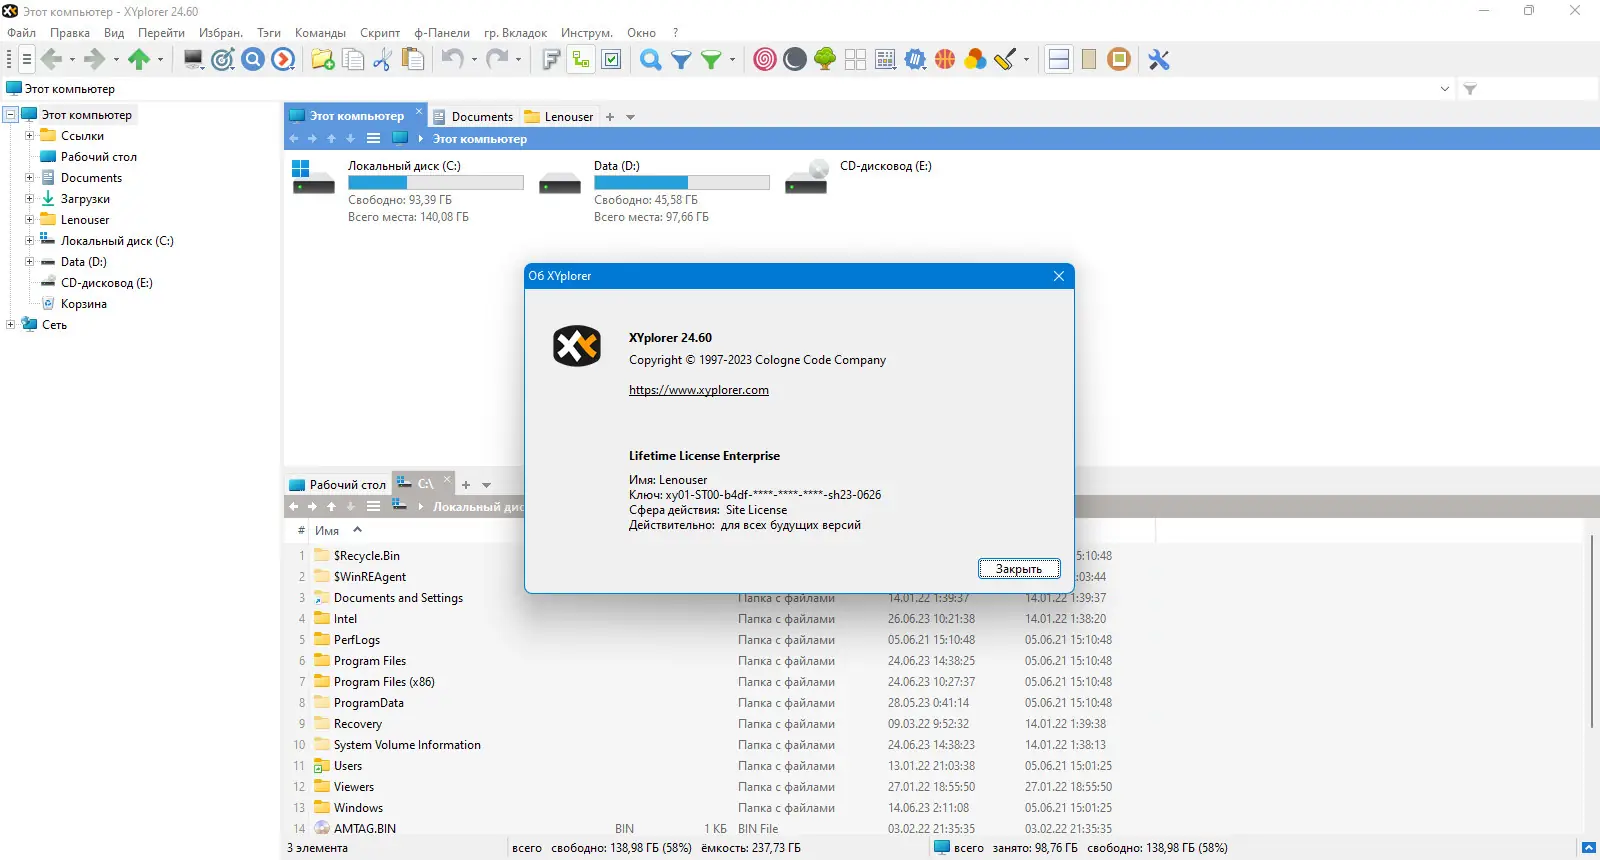Select the 'Program Files (x86)' folder row

pyautogui.click(x=384, y=682)
